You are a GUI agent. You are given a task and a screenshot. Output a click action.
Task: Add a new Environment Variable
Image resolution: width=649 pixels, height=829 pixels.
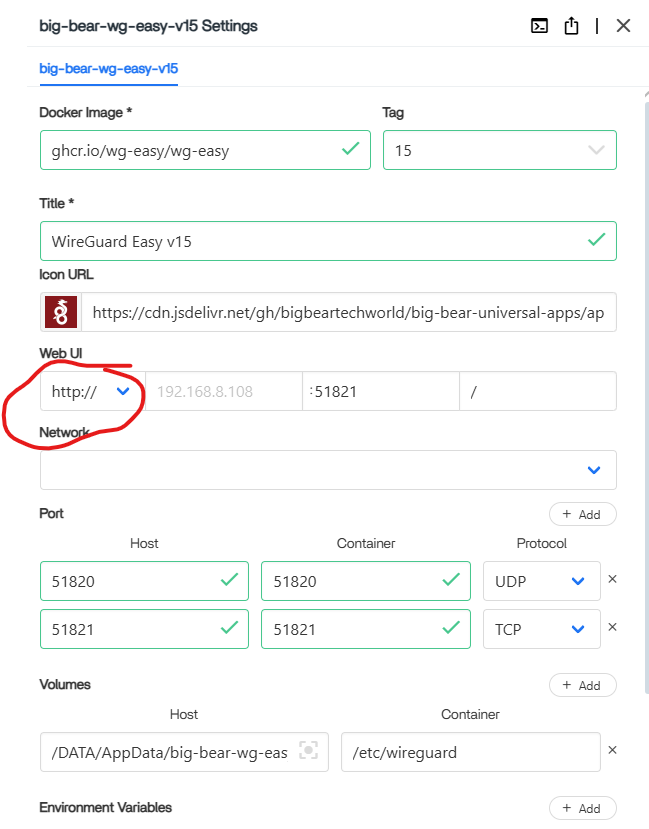(582, 808)
